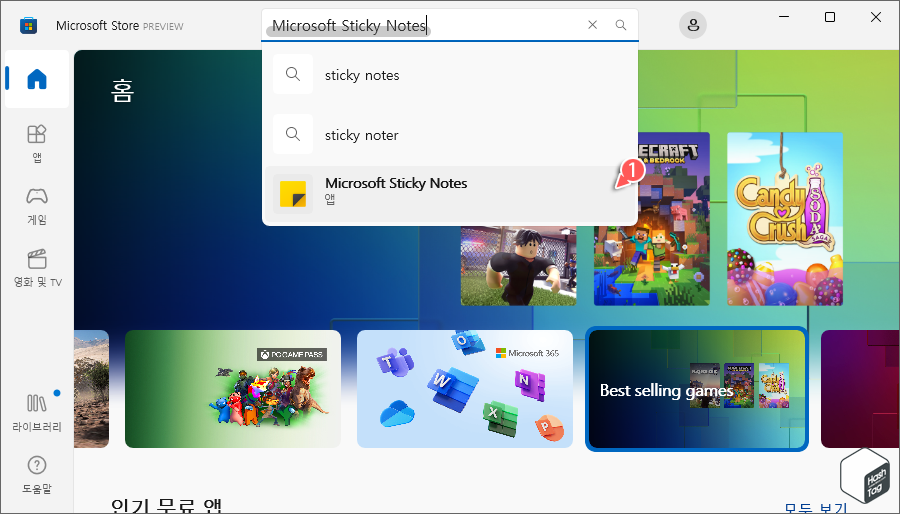Image resolution: width=900 pixels, height=514 pixels.
Task: Select the 'sticky noter' suggestion
Action: [x=450, y=135]
